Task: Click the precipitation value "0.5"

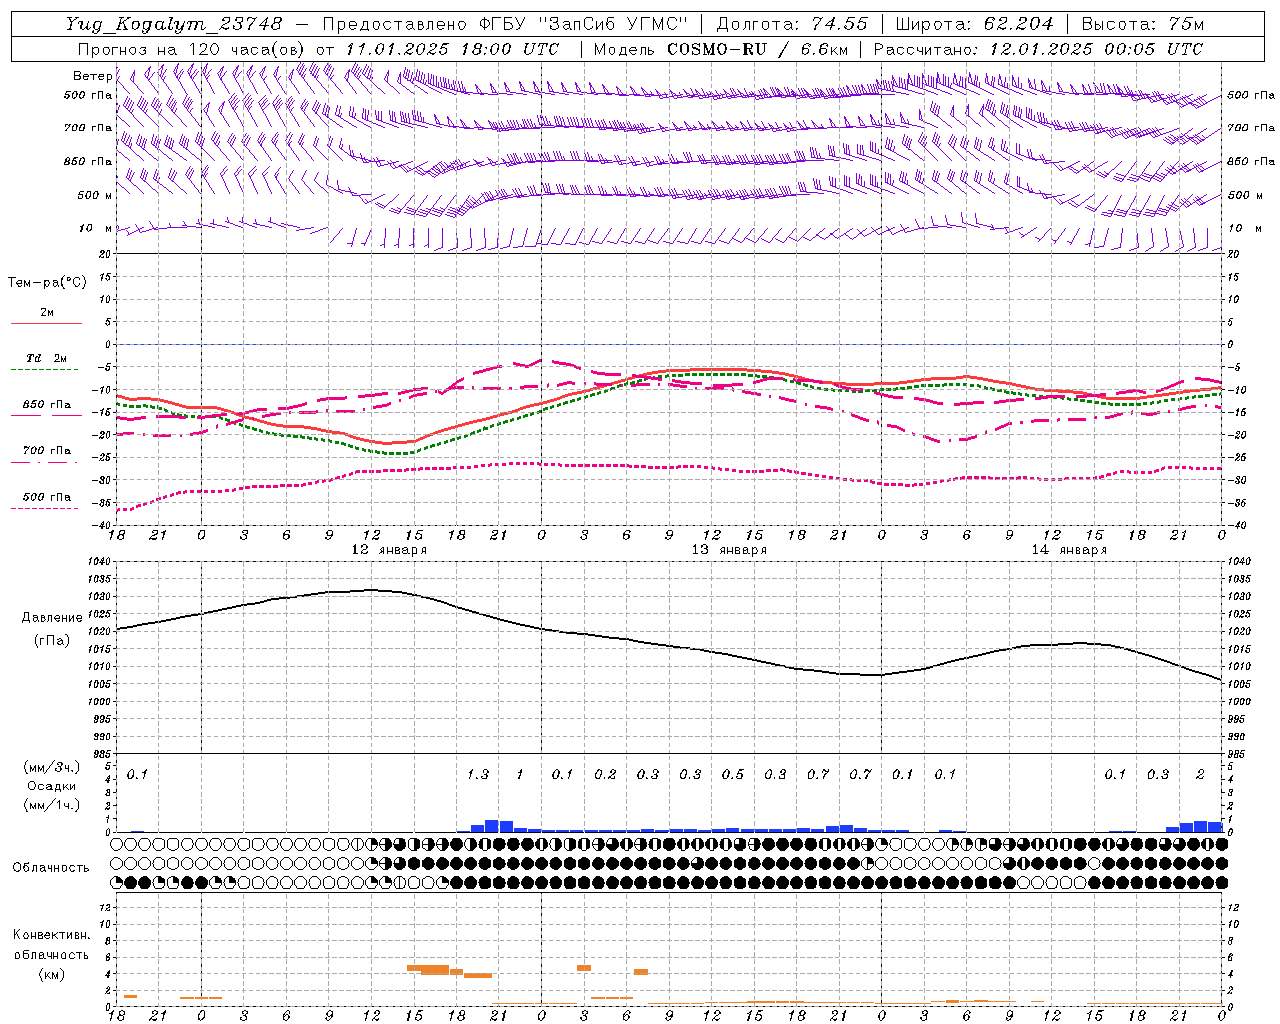Action: [733, 775]
